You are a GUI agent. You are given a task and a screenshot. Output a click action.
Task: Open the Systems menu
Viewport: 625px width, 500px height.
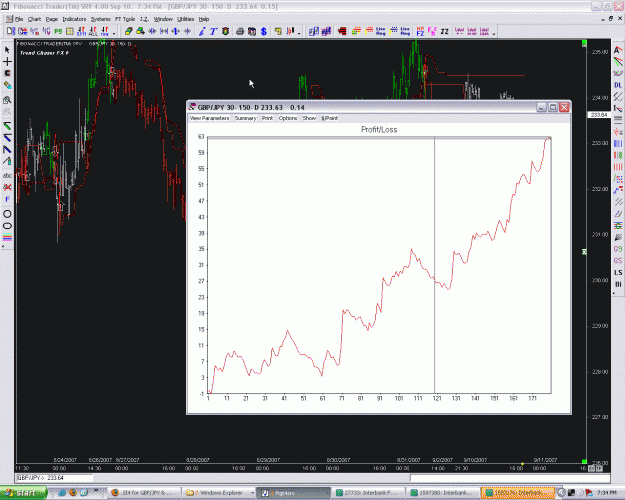100,19
